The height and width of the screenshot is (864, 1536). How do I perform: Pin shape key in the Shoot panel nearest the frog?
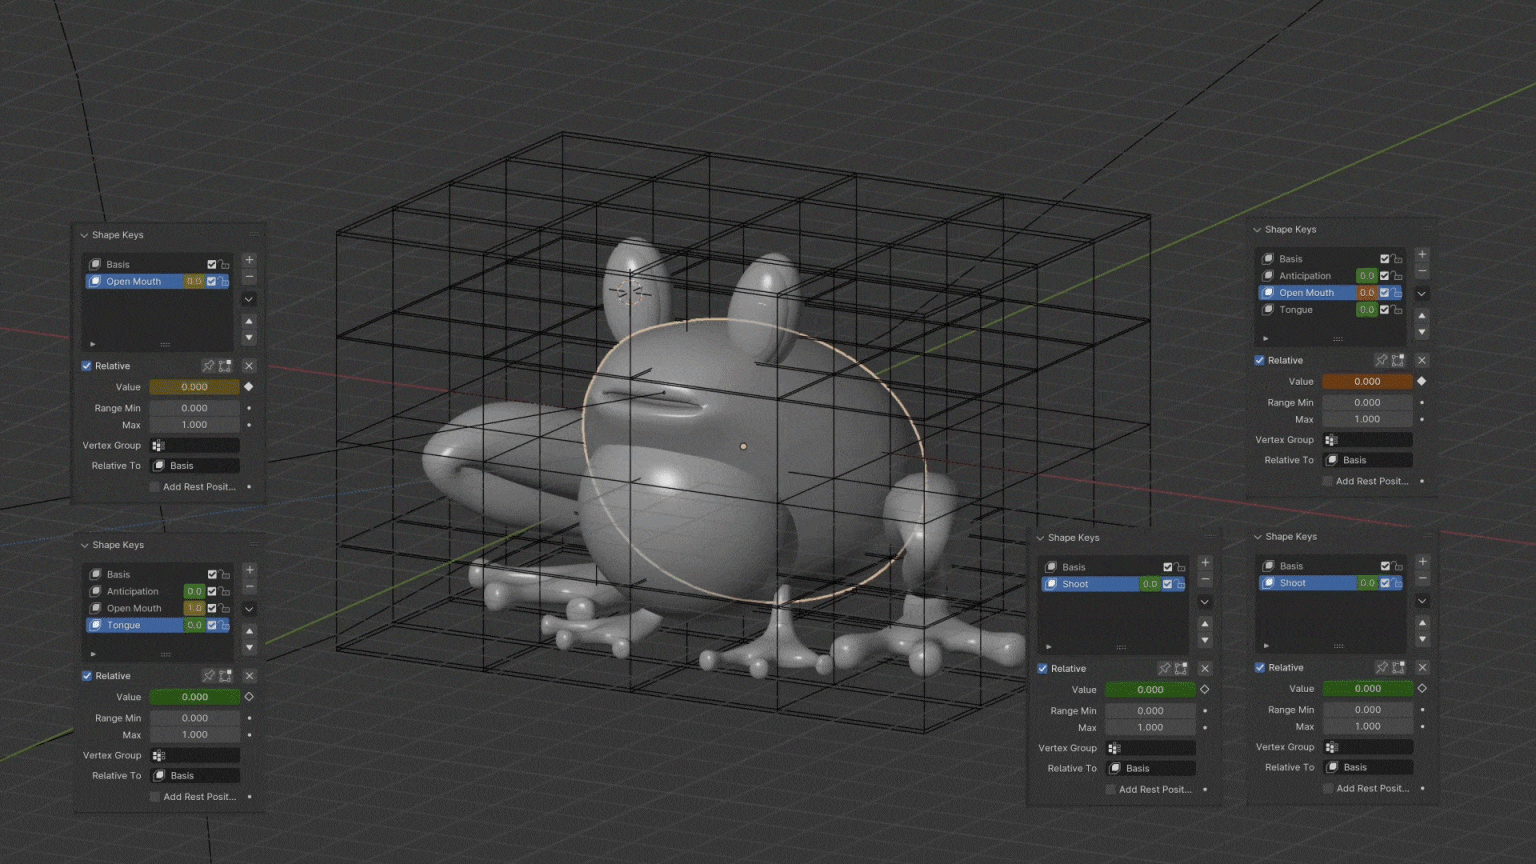coord(1164,668)
